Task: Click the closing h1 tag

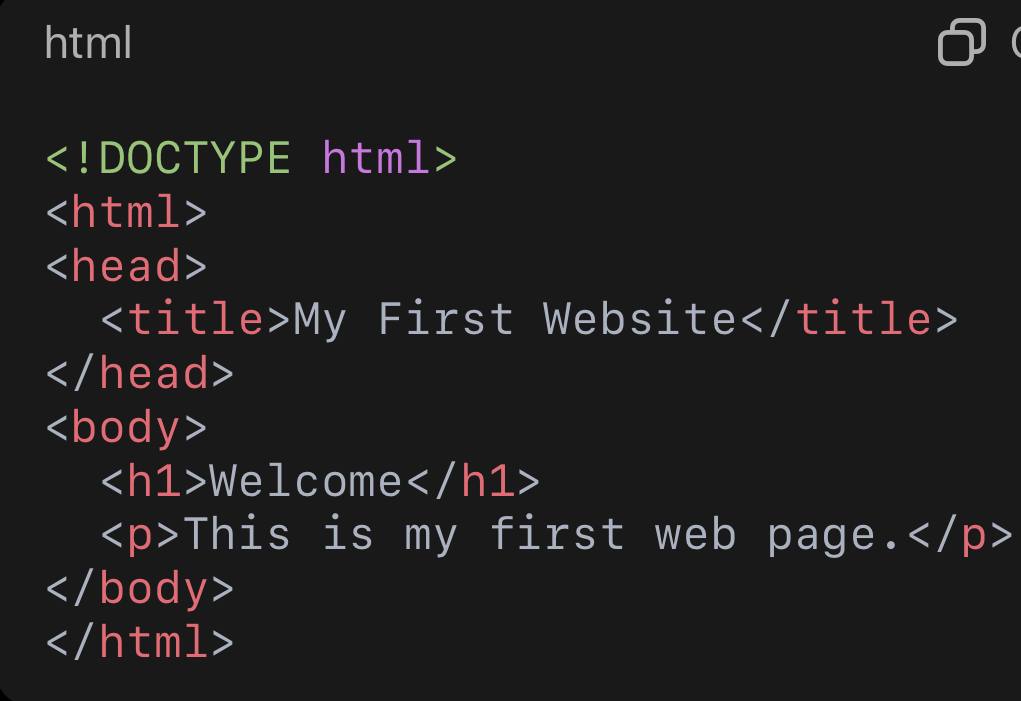Action: pyautogui.click(x=472, y=482)
